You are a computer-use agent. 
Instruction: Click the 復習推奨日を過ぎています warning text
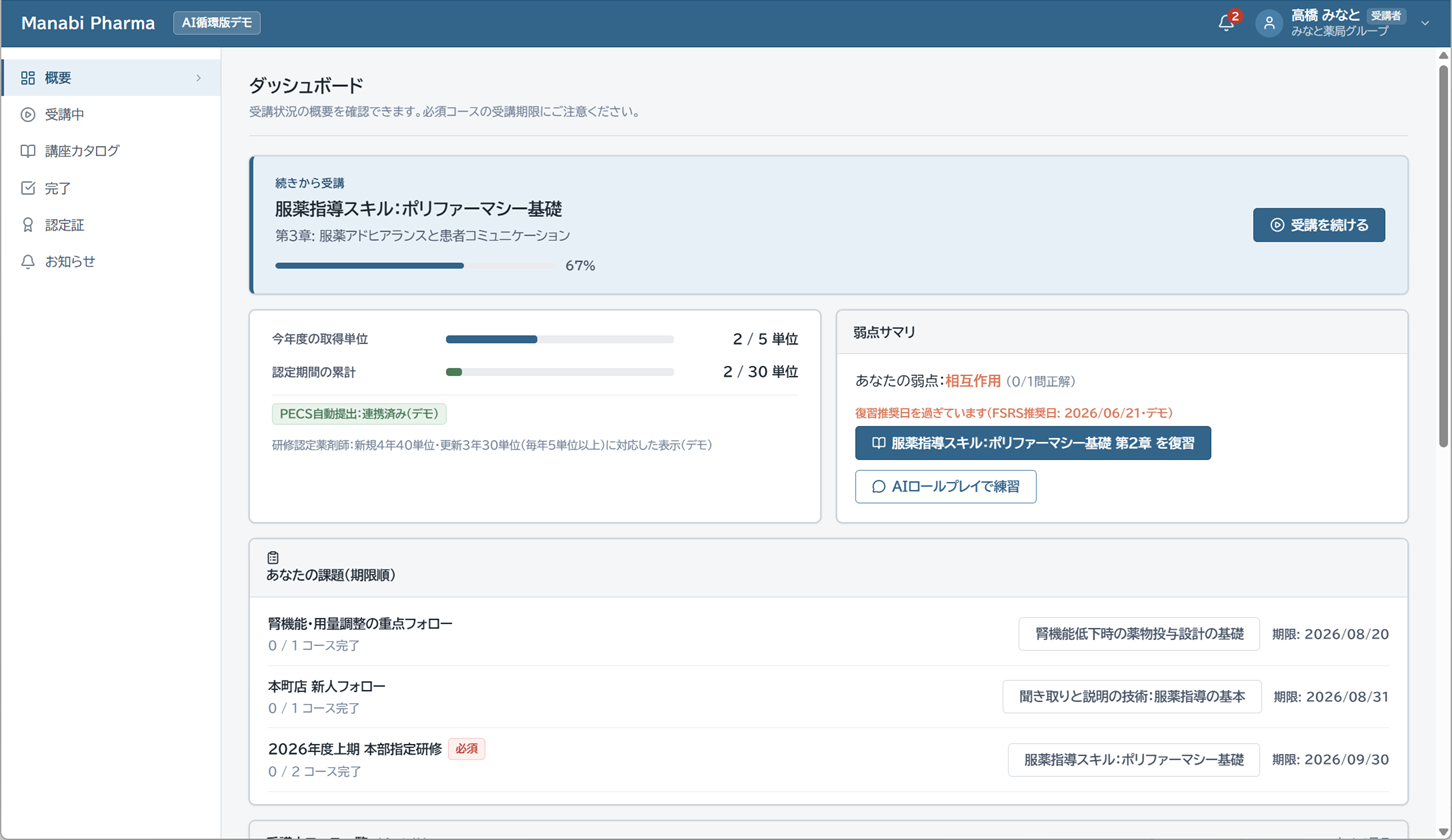pyautogui.click(x=1014, y=413)
